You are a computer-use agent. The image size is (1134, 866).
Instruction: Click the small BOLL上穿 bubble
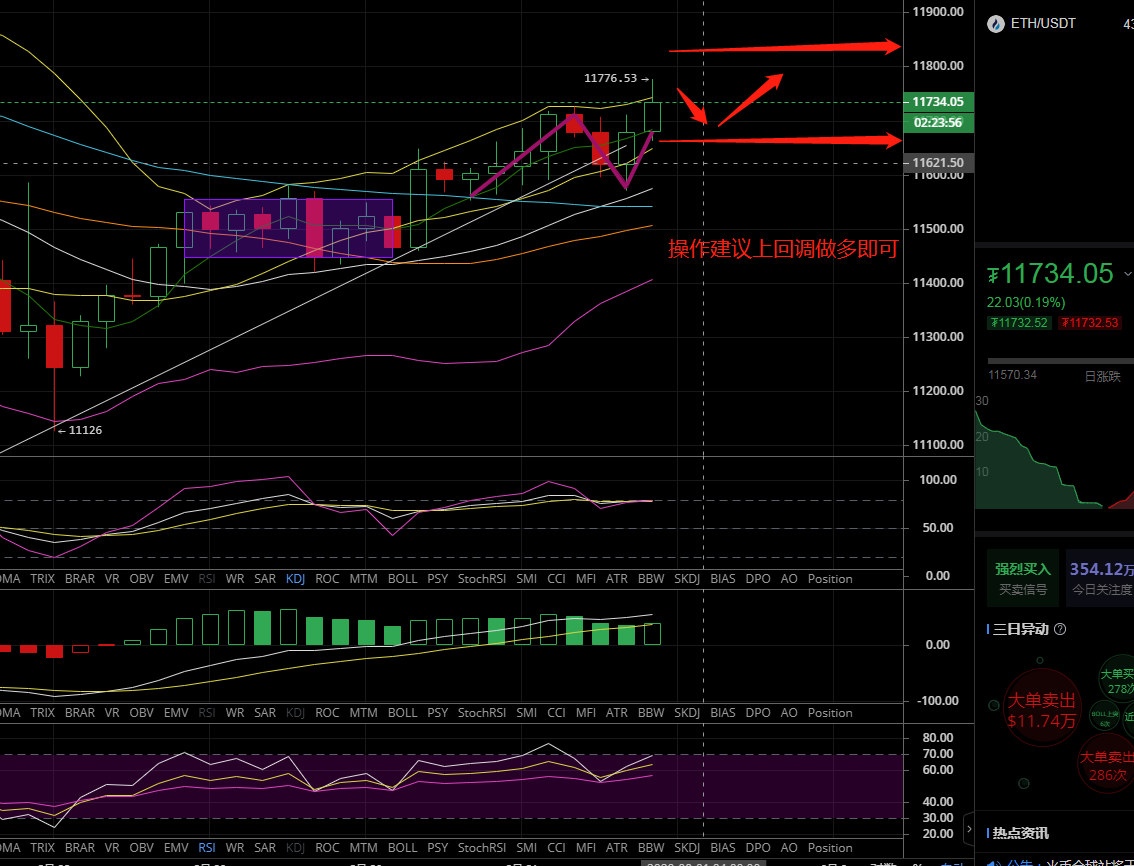(x=1105, y=715)
